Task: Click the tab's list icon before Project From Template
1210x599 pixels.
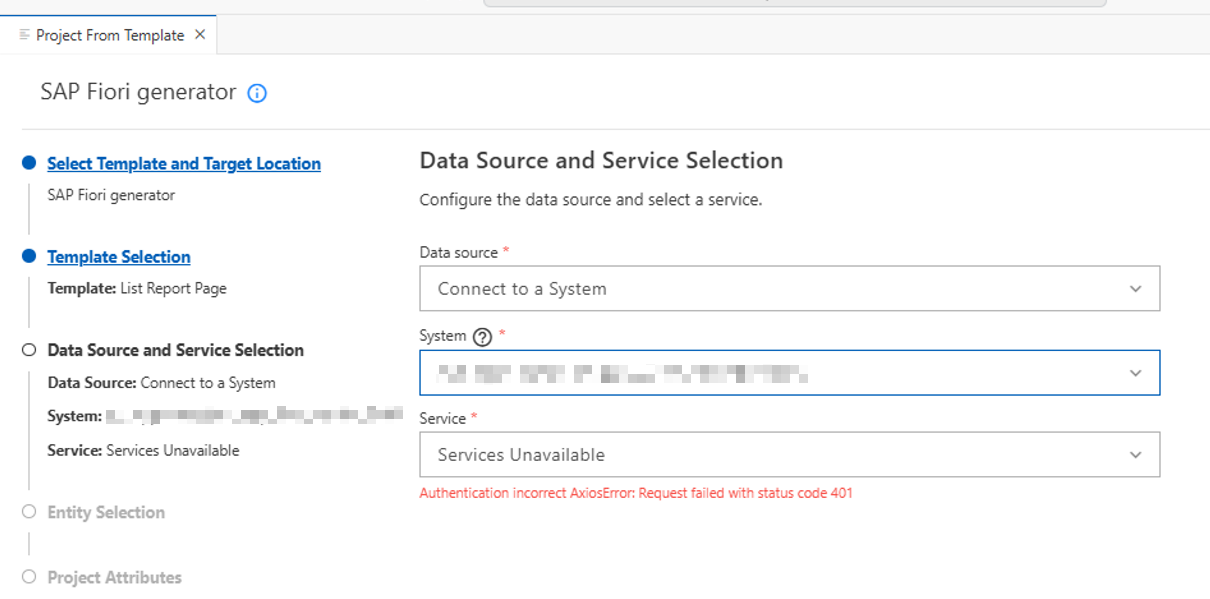Action: tap(25, 35)
